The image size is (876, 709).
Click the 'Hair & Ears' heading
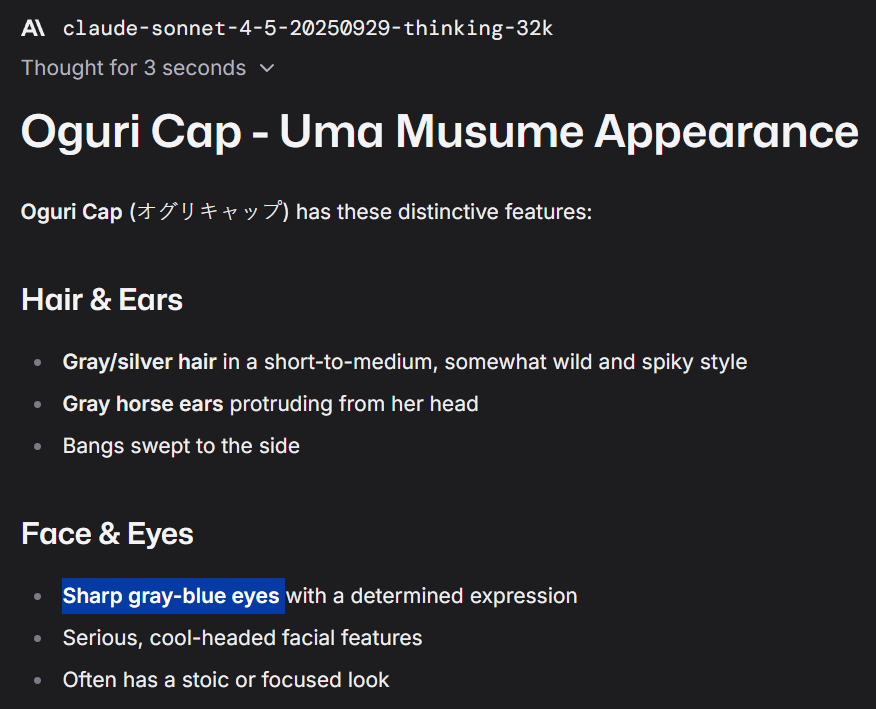click(x=102, y=299)
